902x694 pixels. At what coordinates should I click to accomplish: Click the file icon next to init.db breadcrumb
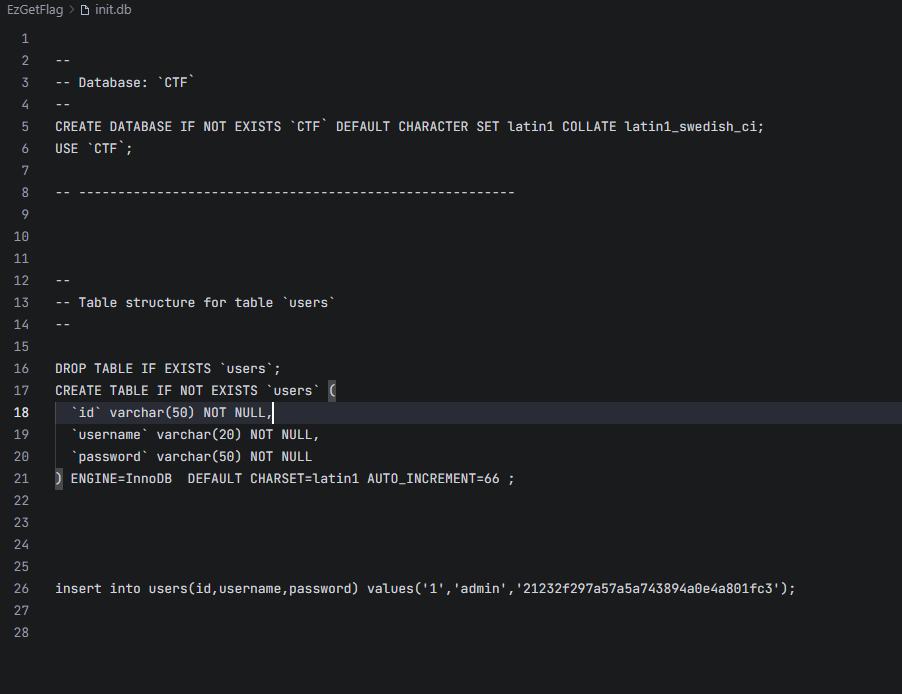pos(85,10)
